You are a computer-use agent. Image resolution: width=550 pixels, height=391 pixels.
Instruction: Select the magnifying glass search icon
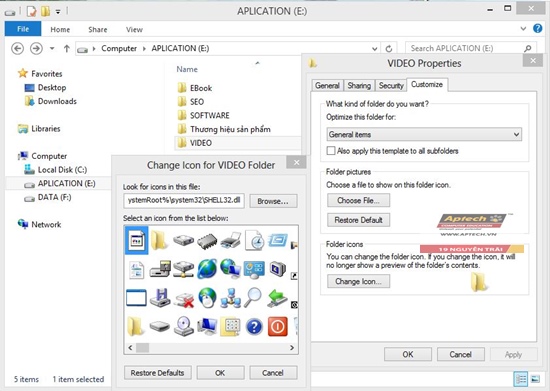(x=253, y=298)
